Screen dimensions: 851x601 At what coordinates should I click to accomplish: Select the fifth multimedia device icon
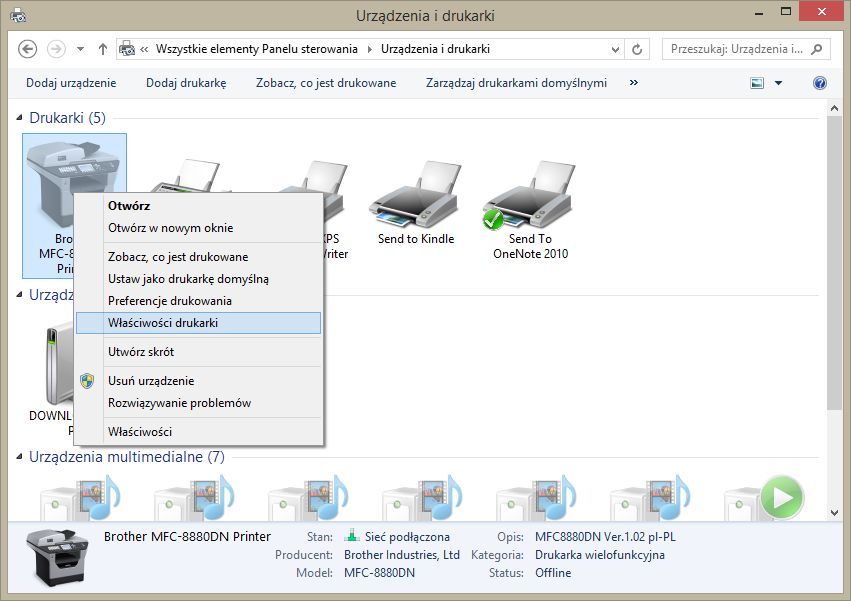[536, 497]
